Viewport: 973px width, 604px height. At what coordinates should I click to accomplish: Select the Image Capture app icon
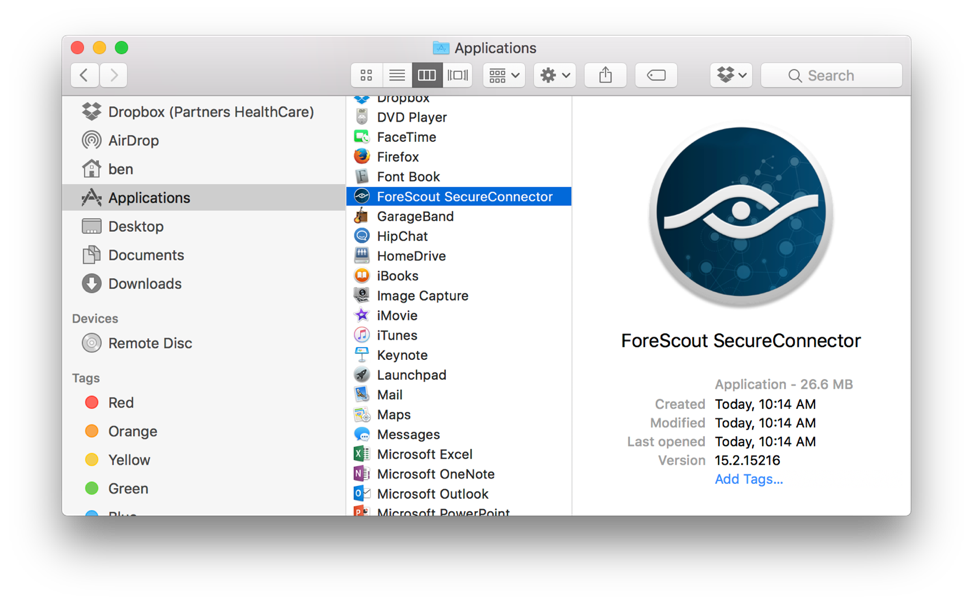click(x=362, y=295)
